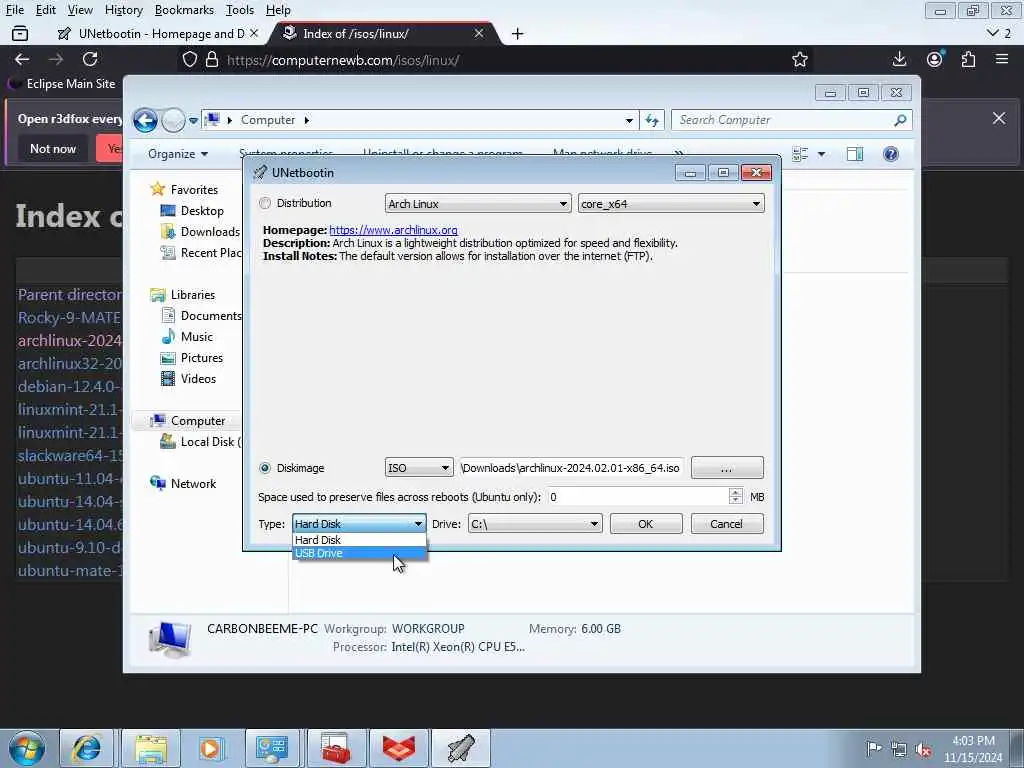Go back in the Explorer window
Image resolution: width=1024 pixels, height=768 pixels.
[x=145, y=120]
